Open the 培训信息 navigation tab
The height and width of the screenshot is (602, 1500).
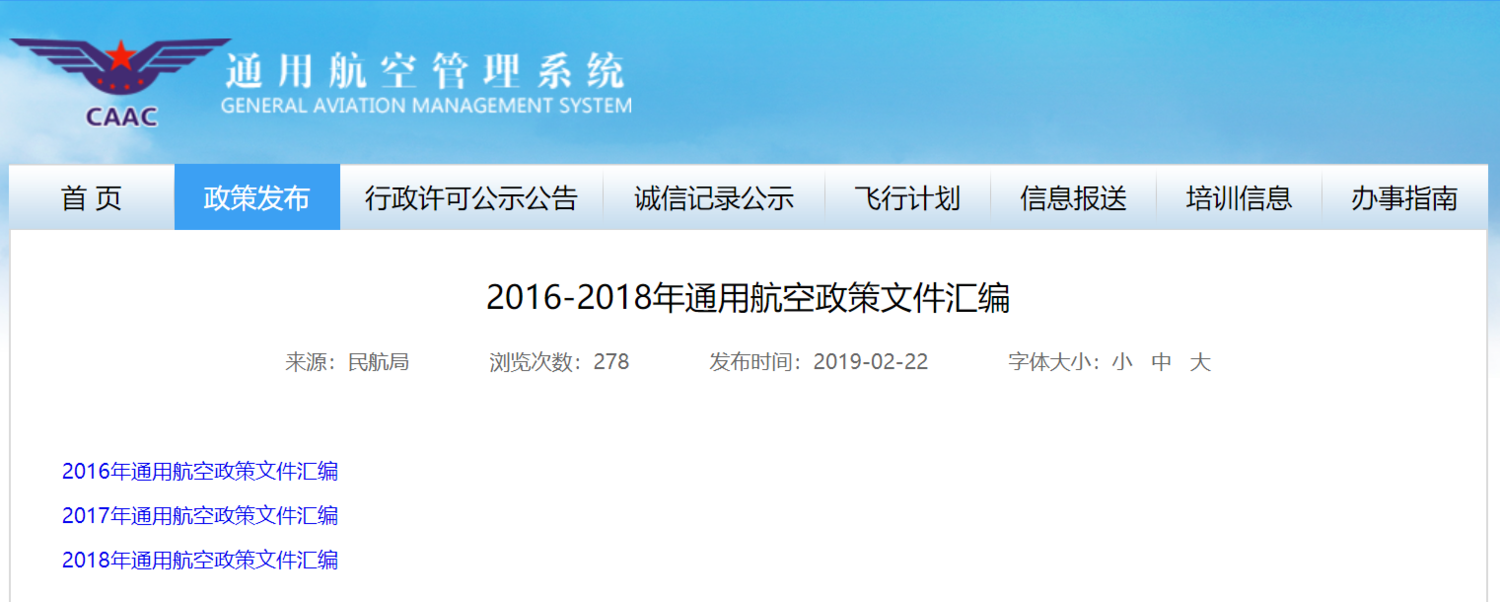click(x=1239, y=198)
